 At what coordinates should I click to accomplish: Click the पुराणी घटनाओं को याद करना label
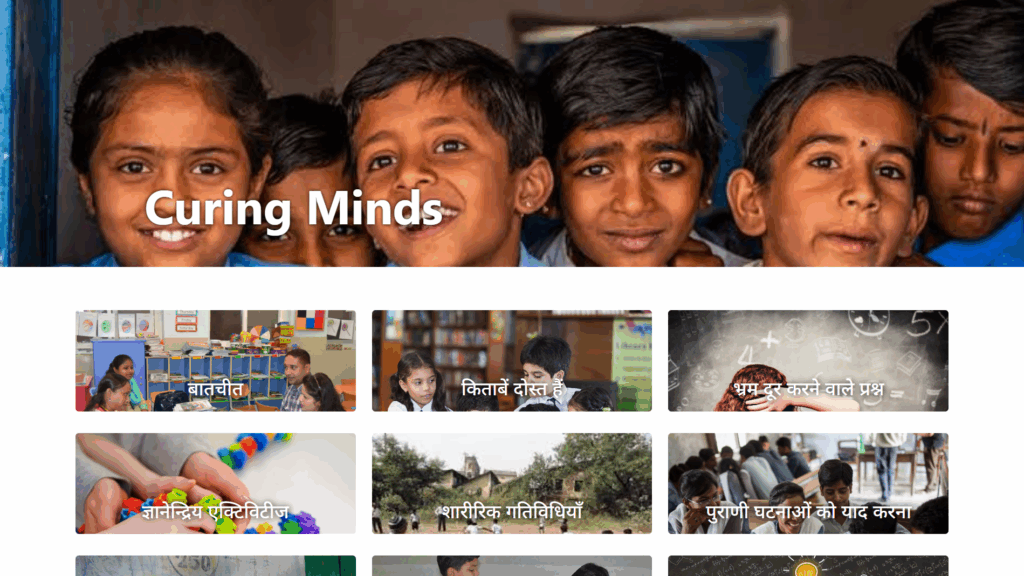[808, 512]
